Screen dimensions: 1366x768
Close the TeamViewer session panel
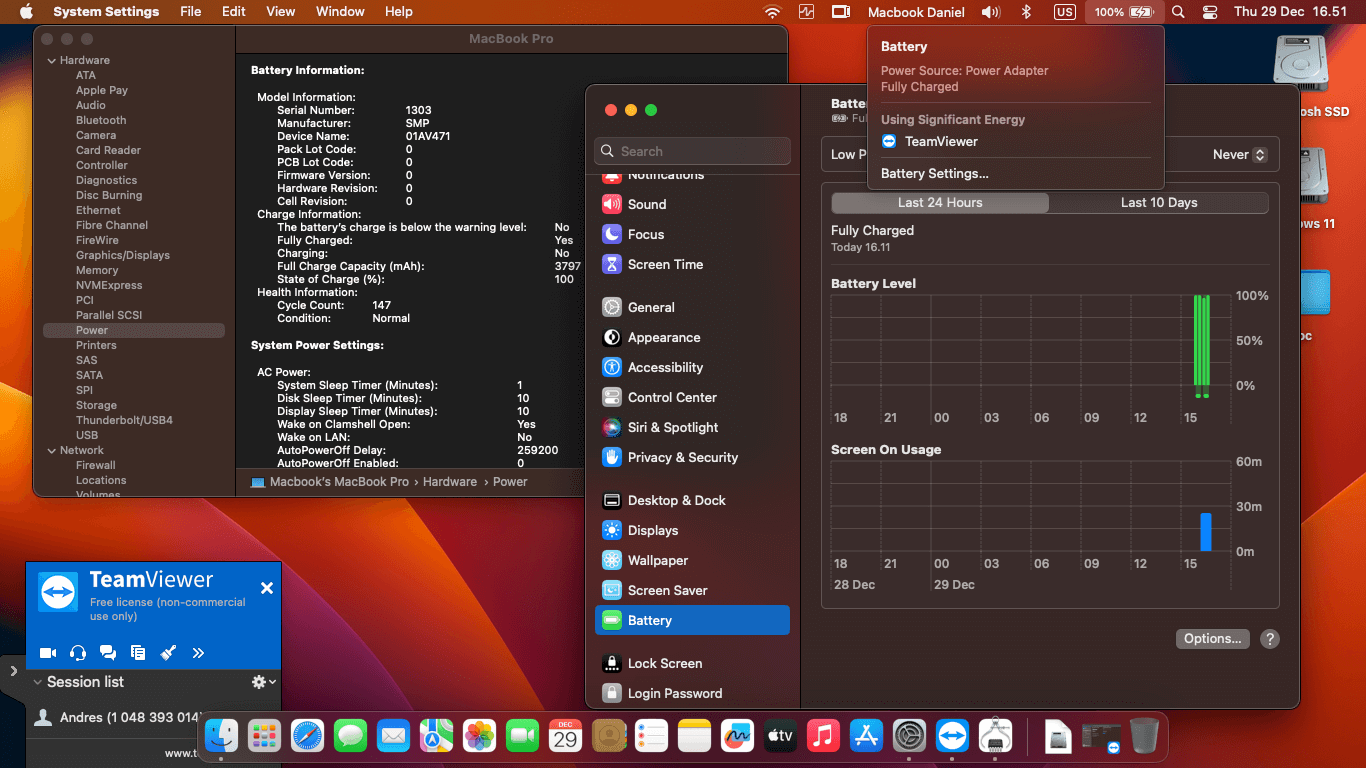click(x=267, y=588)
